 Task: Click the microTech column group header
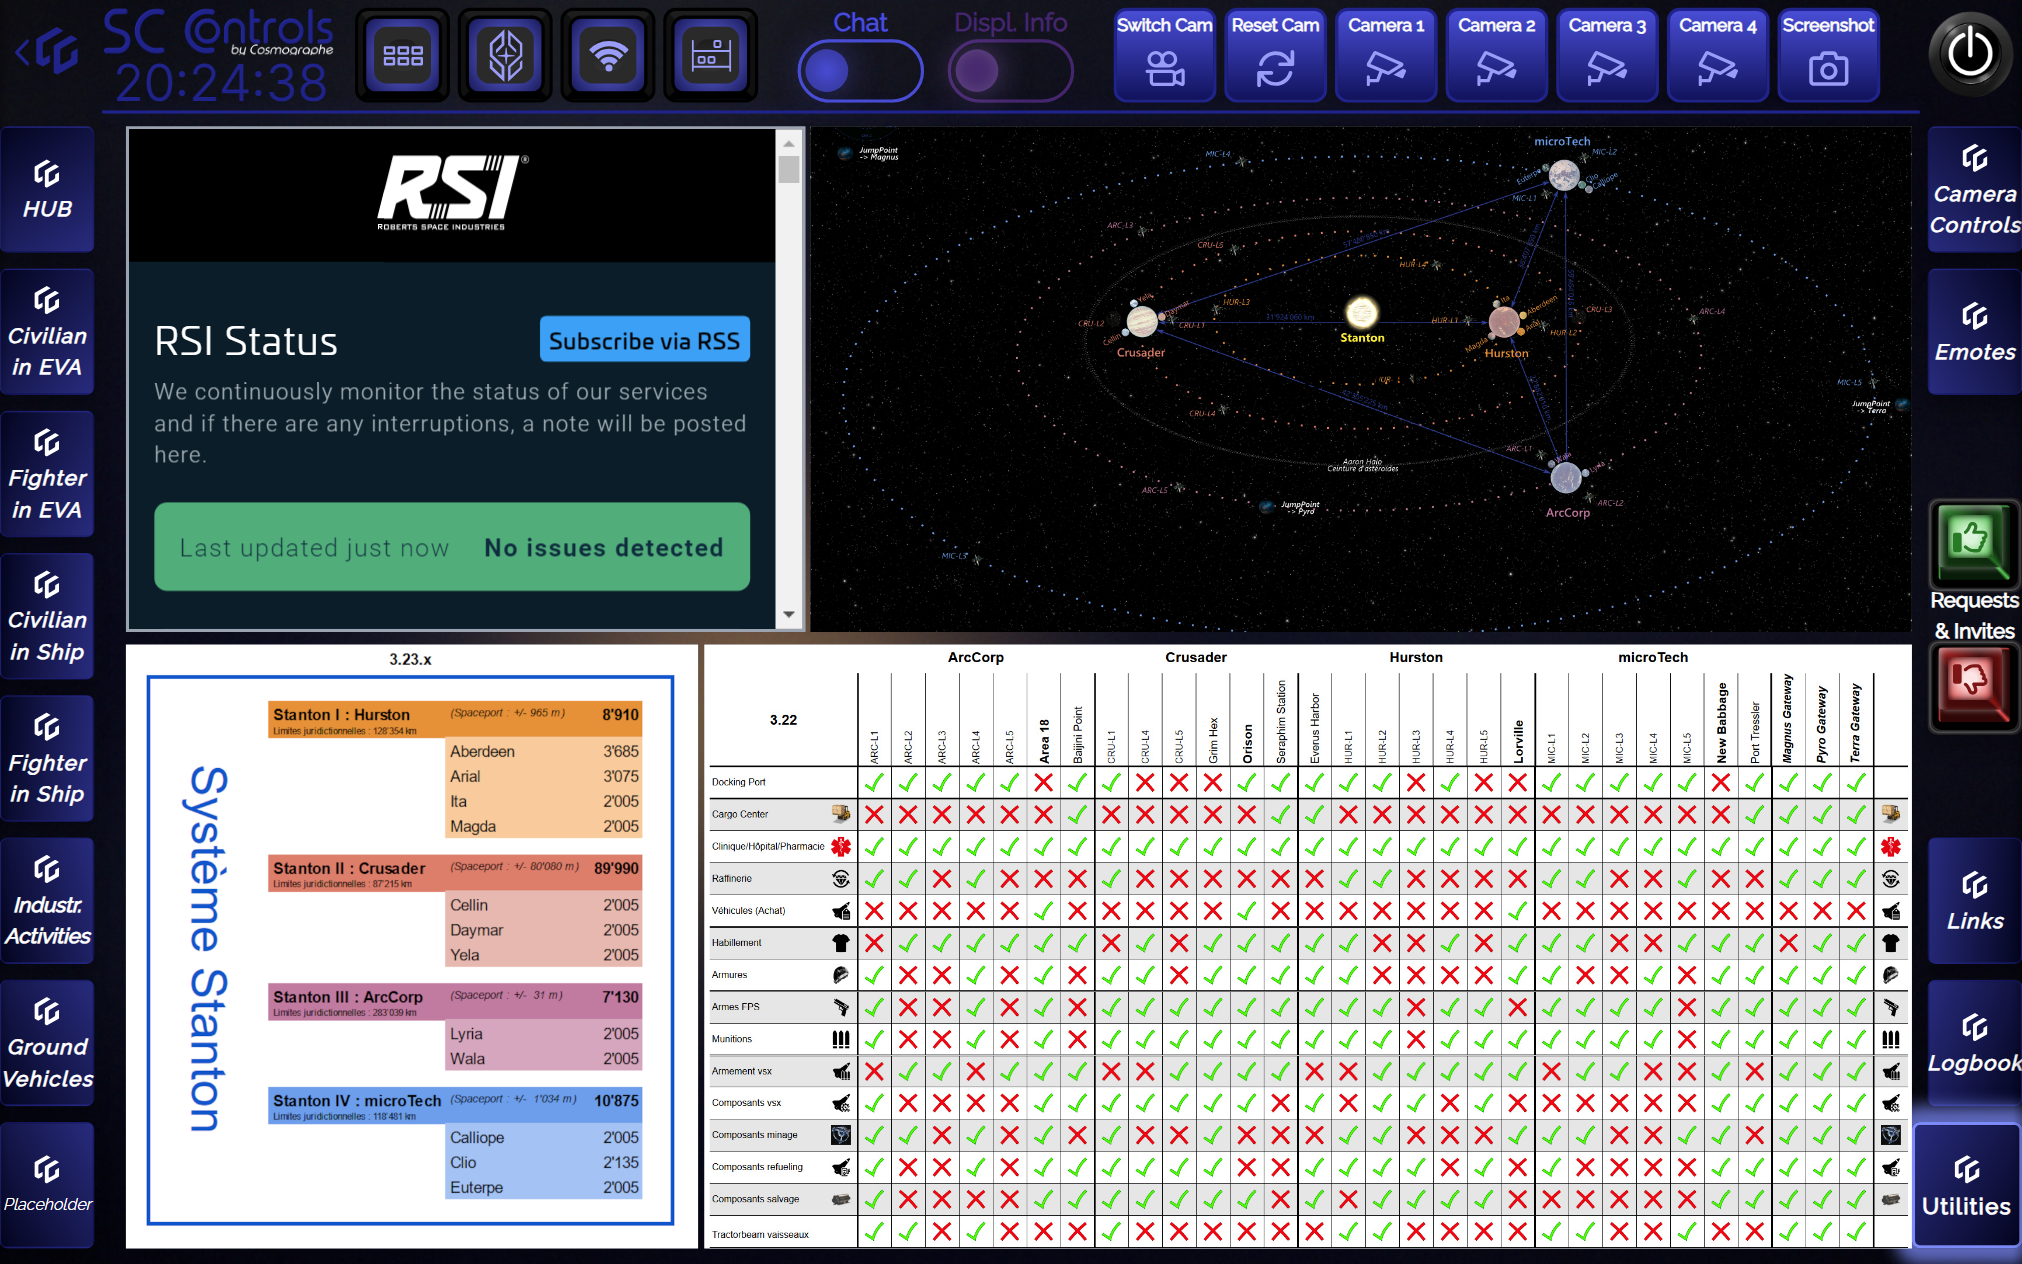tap(1653, 657)
